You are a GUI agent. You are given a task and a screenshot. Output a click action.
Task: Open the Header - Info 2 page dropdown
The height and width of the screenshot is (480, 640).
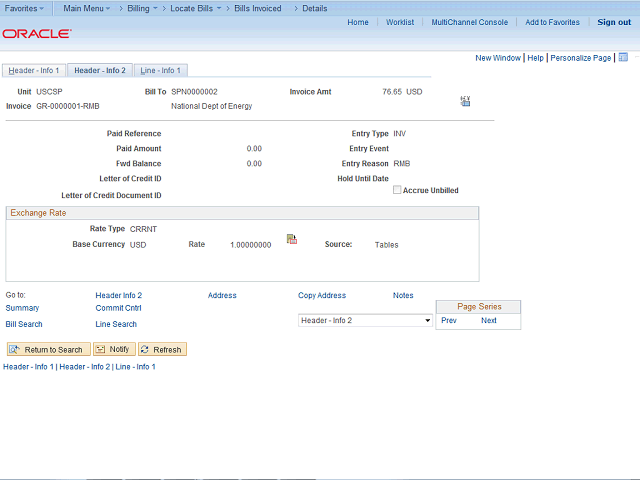pyautogui.click(x=365, y=320)
